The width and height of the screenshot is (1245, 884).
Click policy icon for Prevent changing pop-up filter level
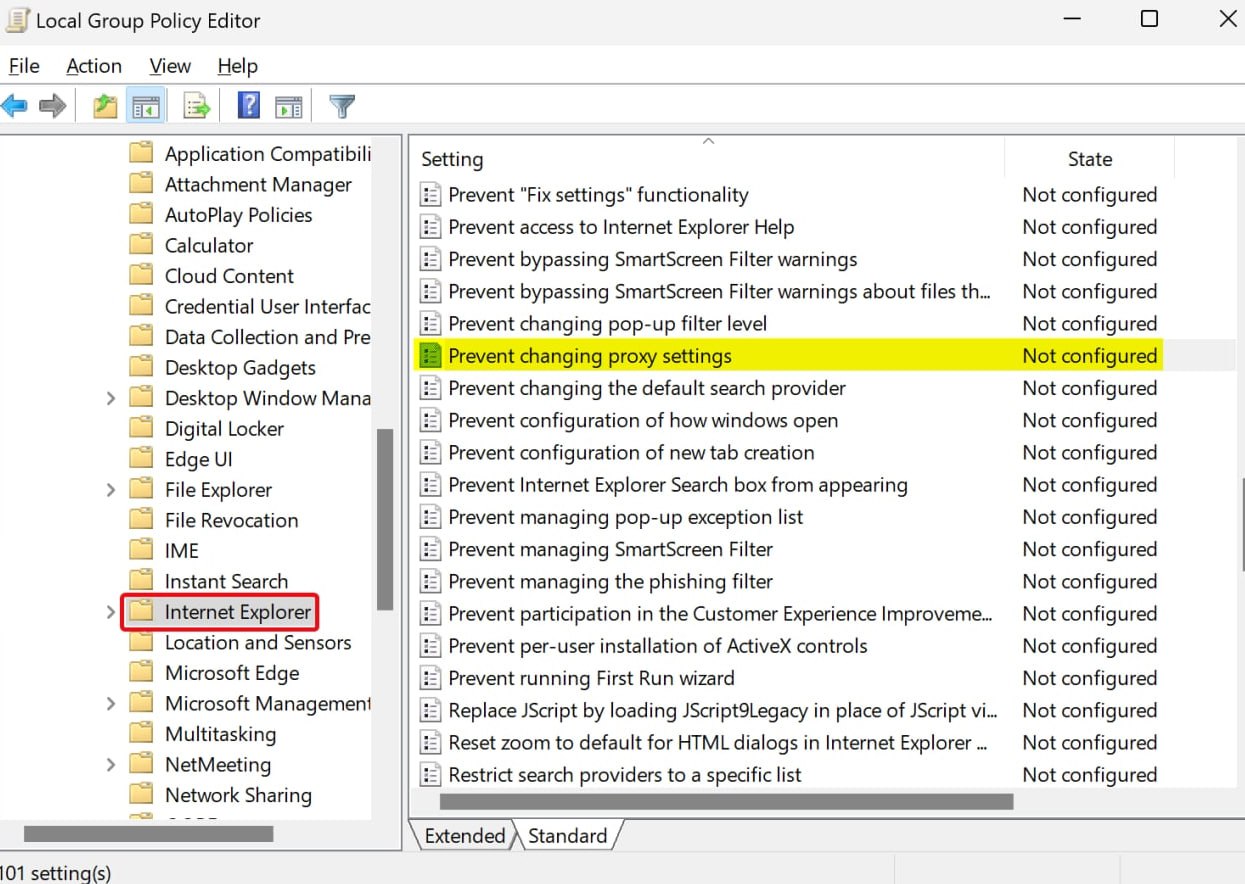pyautogui.click(x=430, y=324)
